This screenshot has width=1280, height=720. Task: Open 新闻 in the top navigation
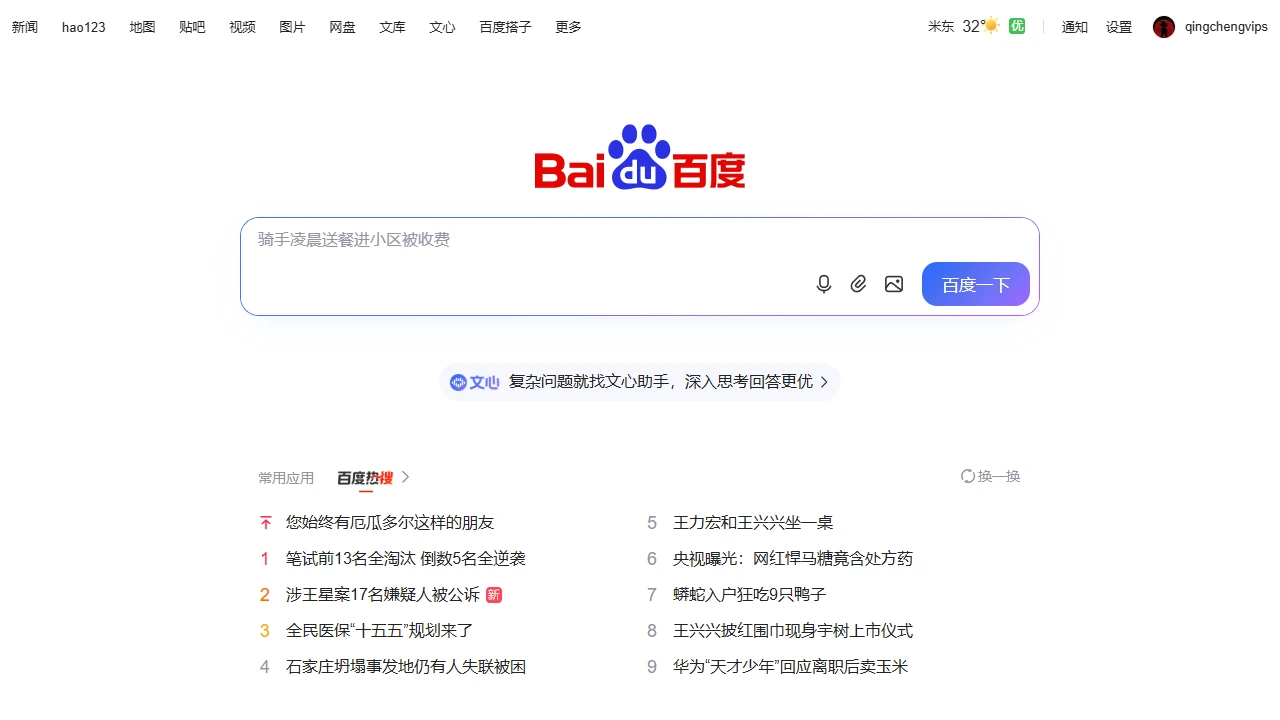(x=25, y=27)
